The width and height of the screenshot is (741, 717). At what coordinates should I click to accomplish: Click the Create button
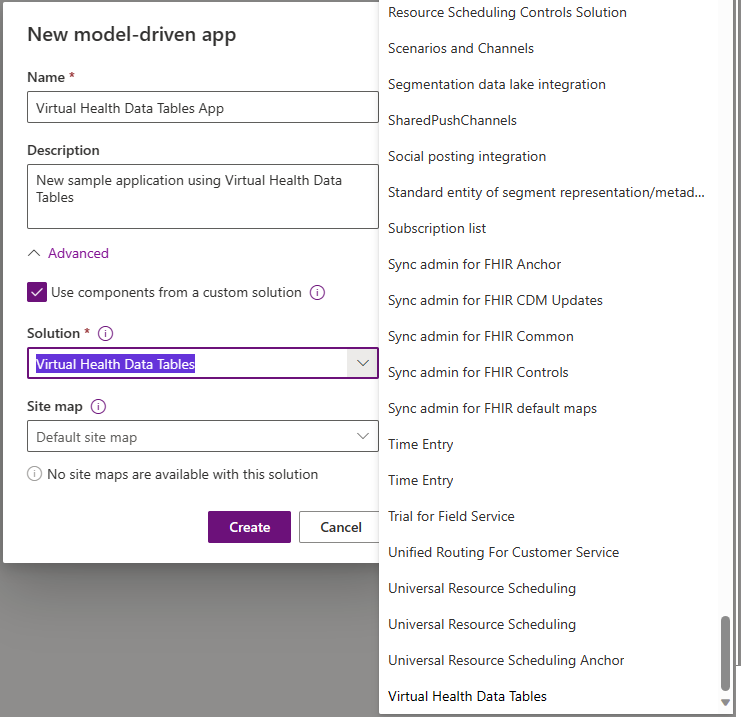pyautogui.click(x=250, y=527)
